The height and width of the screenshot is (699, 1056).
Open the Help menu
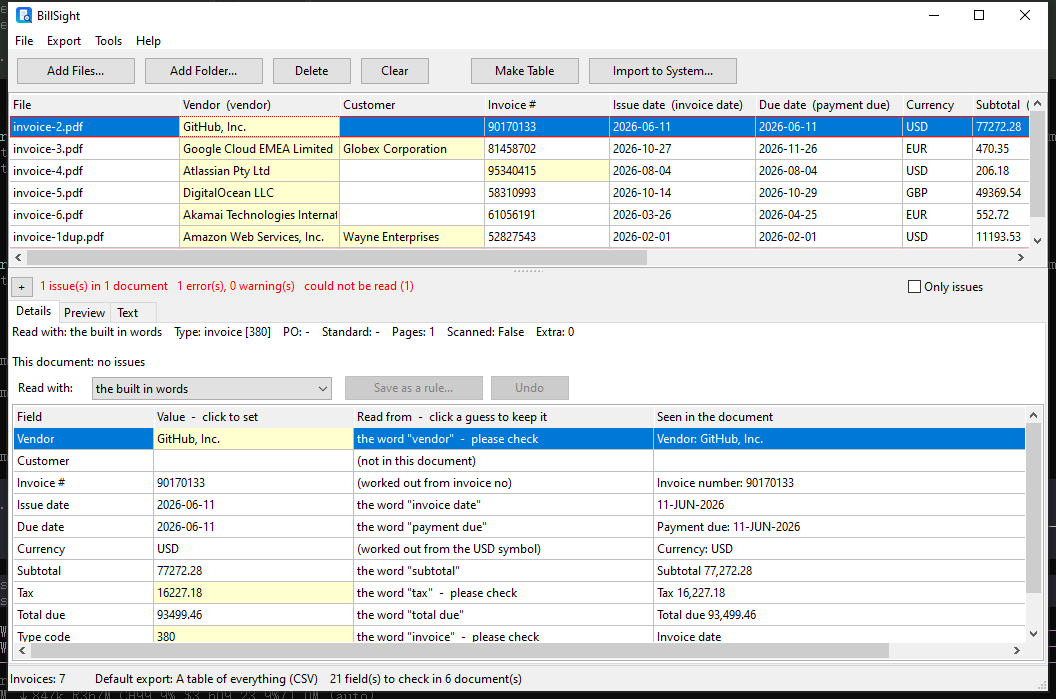(x=148, y=41)
